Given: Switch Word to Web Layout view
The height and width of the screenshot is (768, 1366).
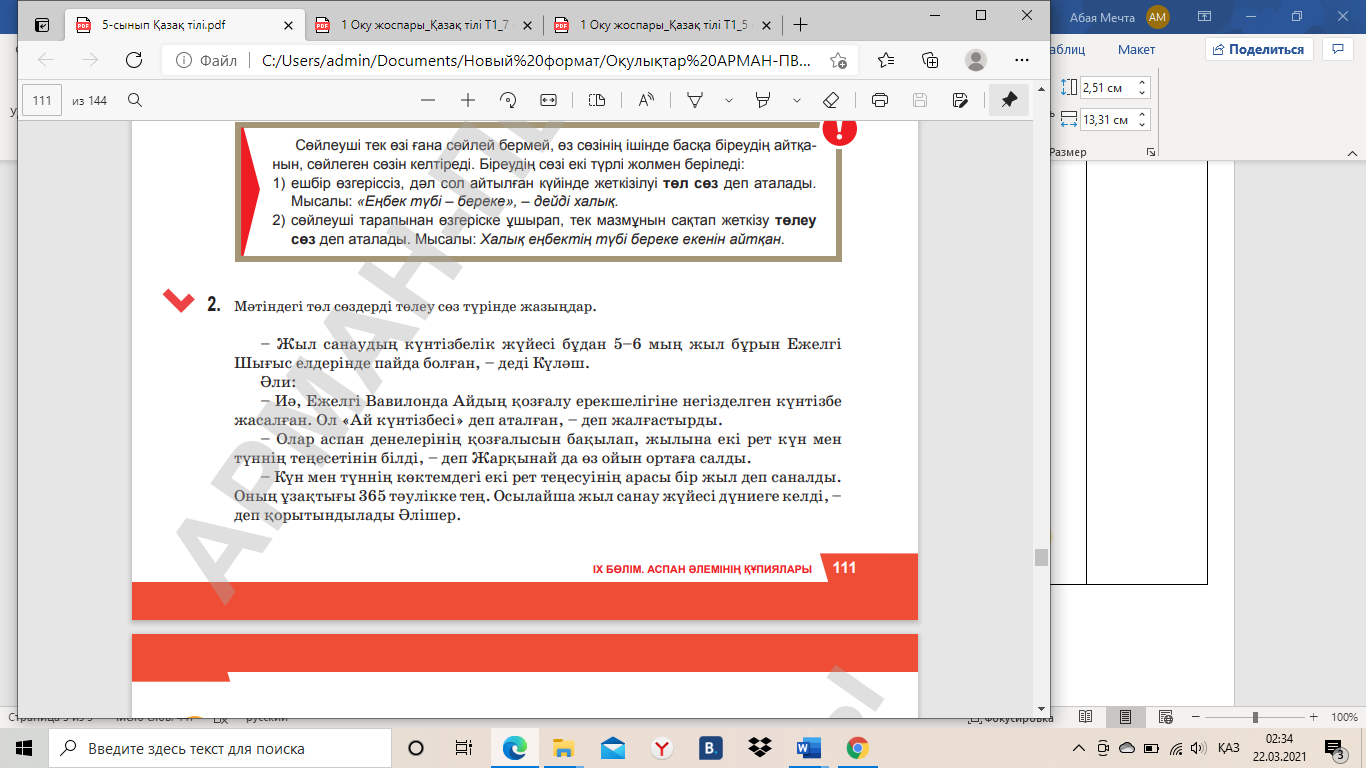Looking at the screenshot, I should pos(1165,717).
